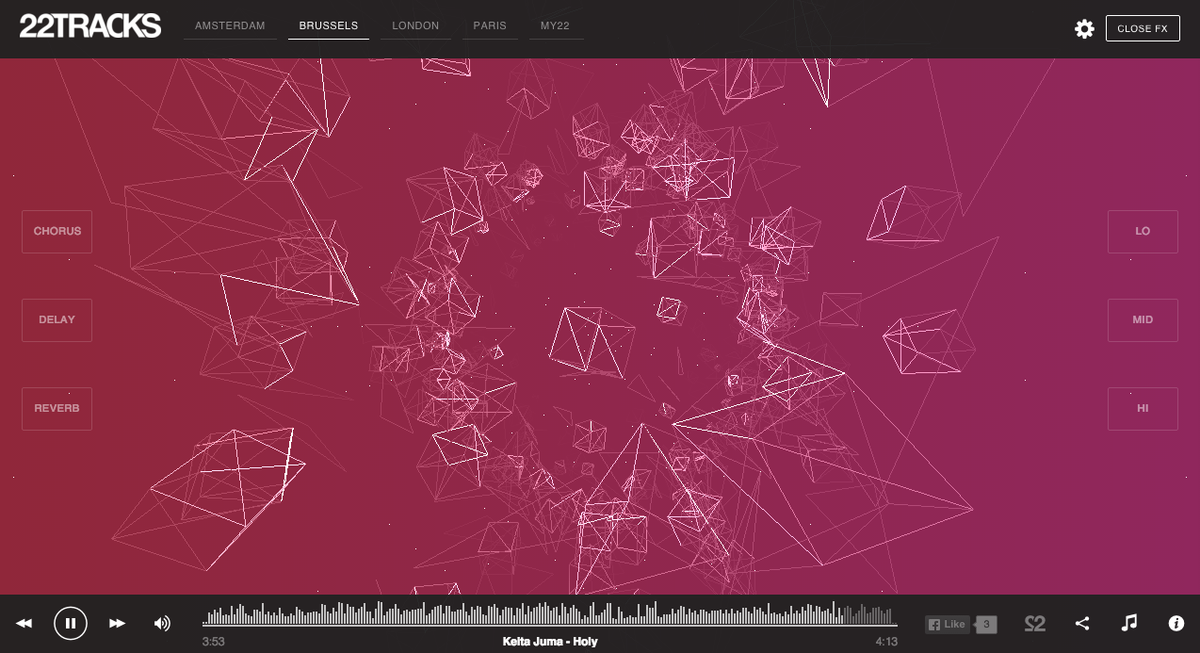This screenshot has width=1200, height=653.
Task: Click the 22 logo icon in player bar
Action: pyautogui.click(x=1035, y=624)
